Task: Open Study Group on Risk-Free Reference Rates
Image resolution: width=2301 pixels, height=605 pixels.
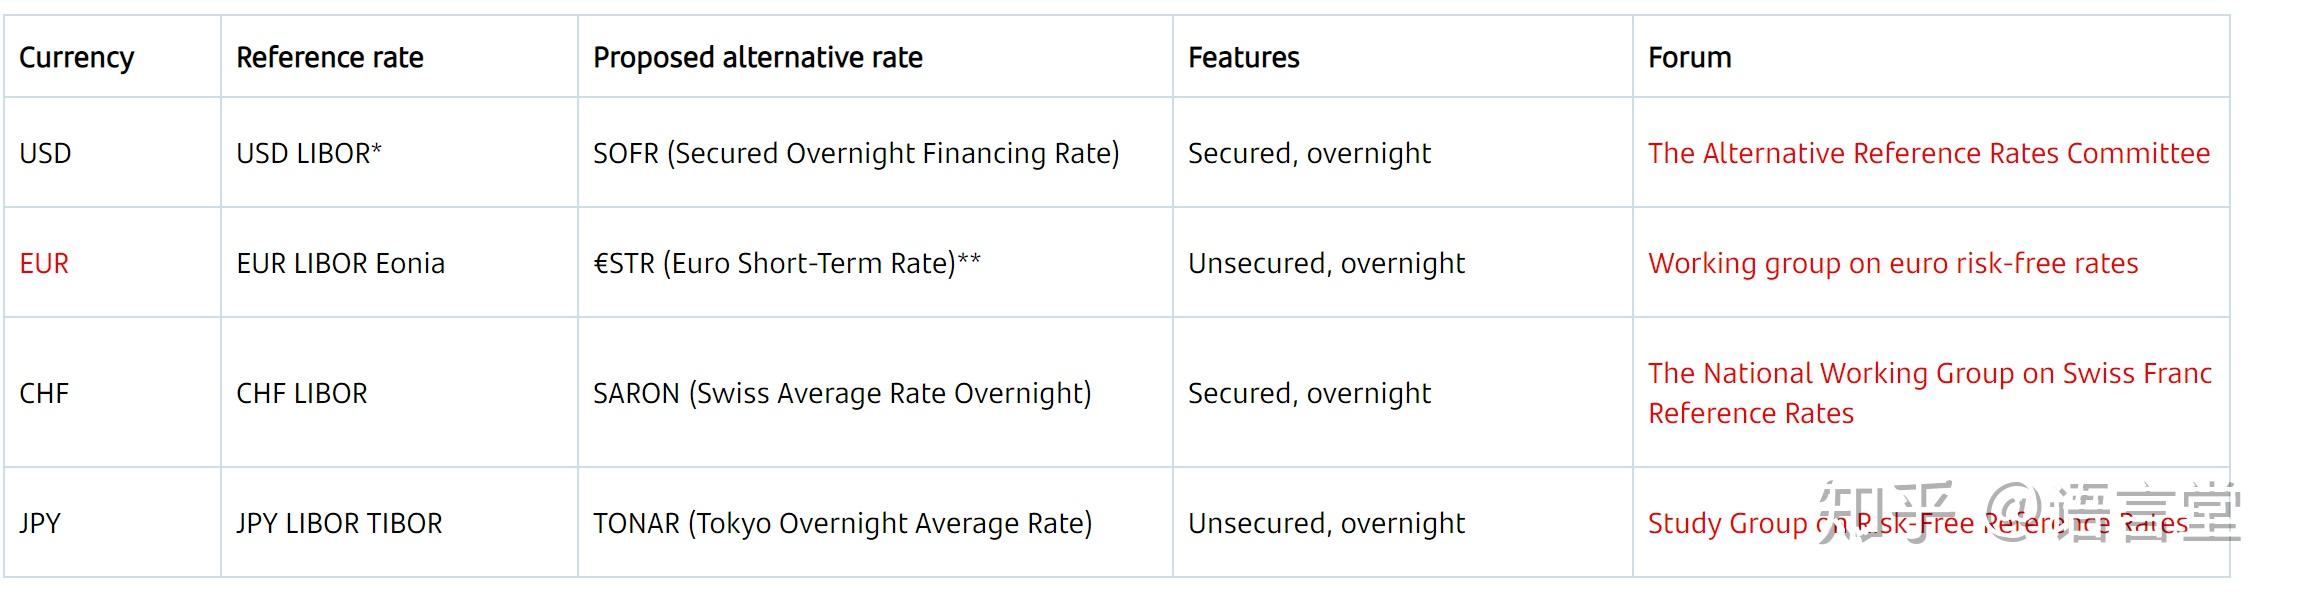Action: coord(1730,523)
